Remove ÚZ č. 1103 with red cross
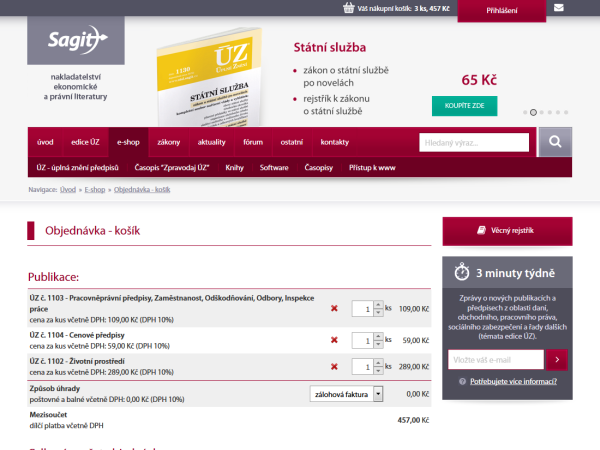Viewport: 600px width, 450px height. click(x=334, y=308)
